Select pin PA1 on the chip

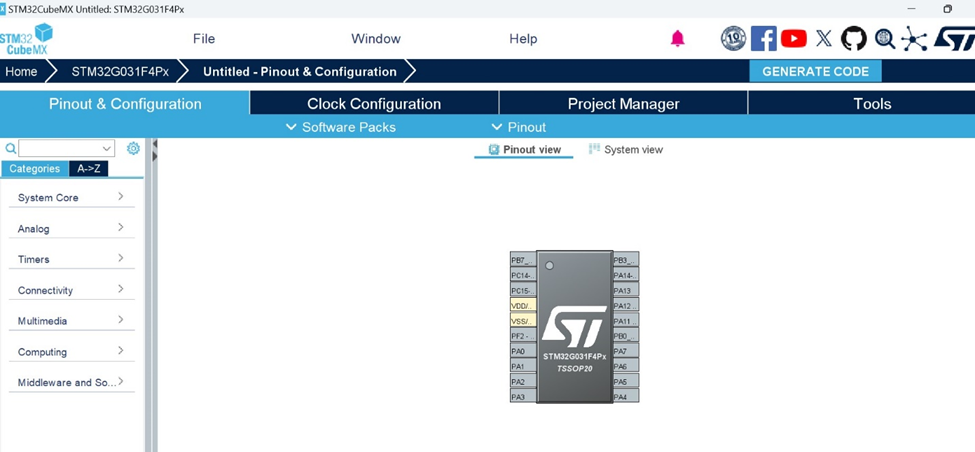523,366
